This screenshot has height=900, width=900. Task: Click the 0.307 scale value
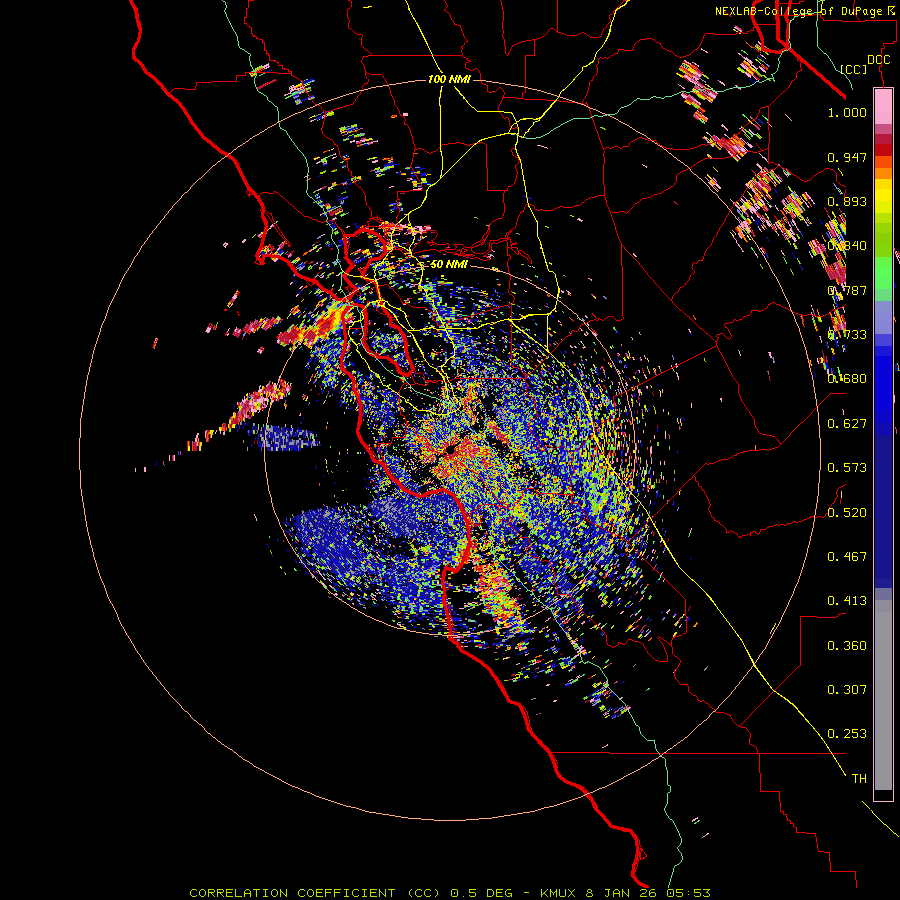[x=847, y=690]
